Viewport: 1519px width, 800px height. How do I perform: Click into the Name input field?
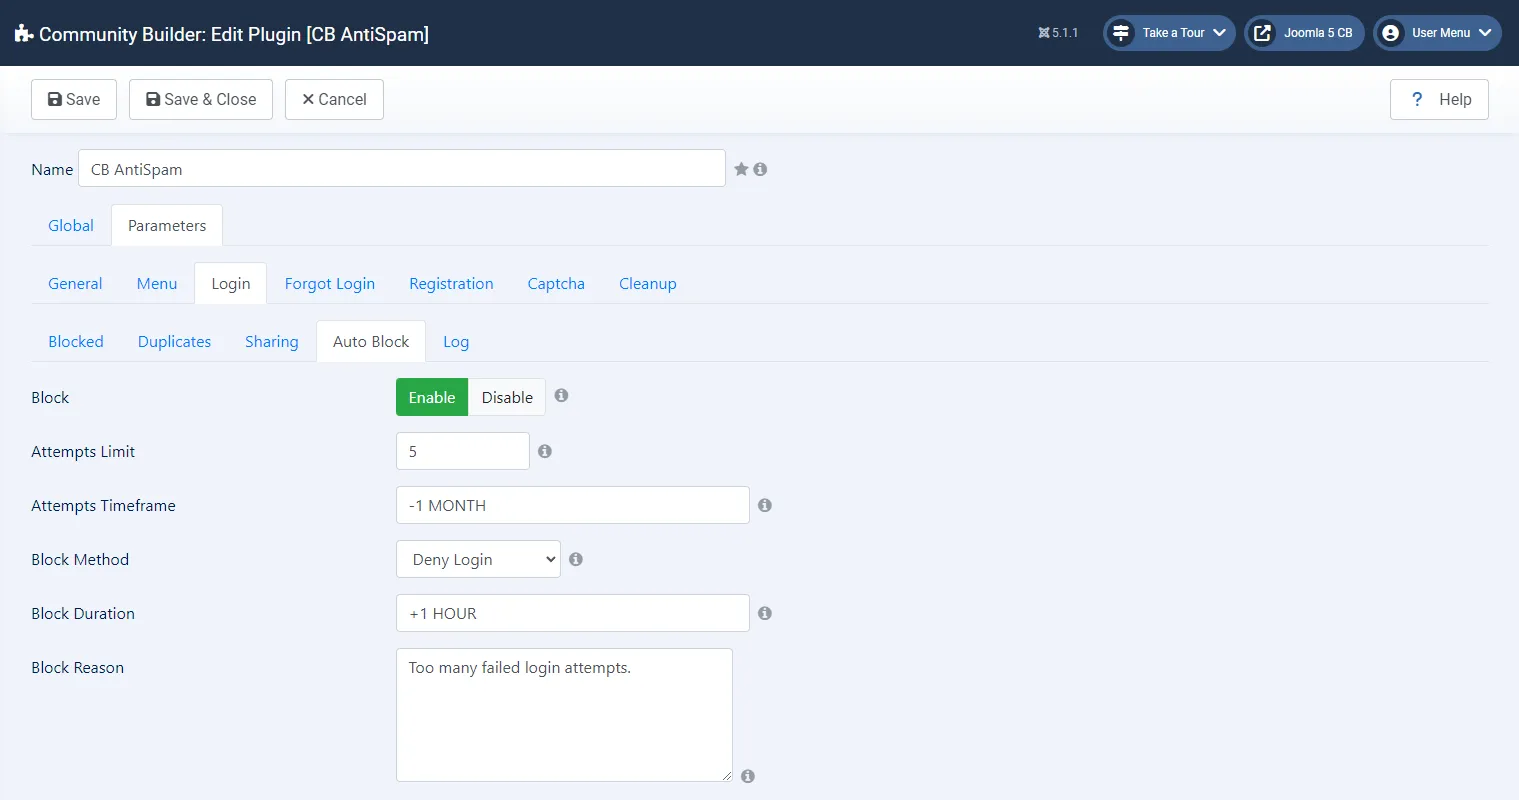(402, 168)
